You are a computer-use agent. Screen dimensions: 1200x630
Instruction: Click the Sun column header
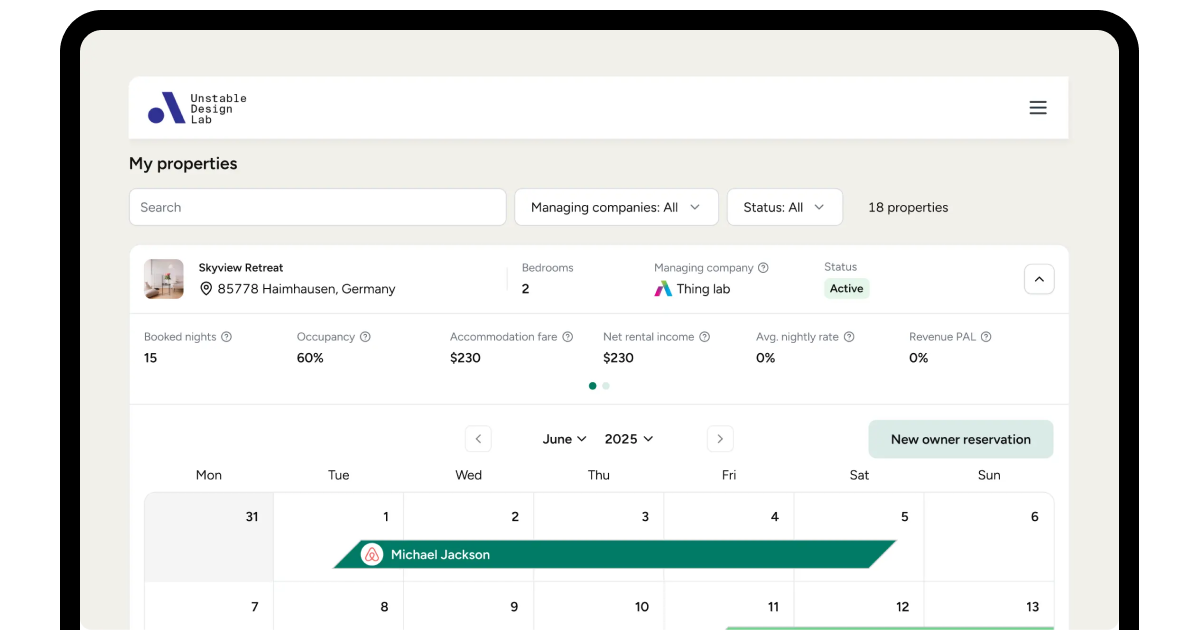coord(989,475)
